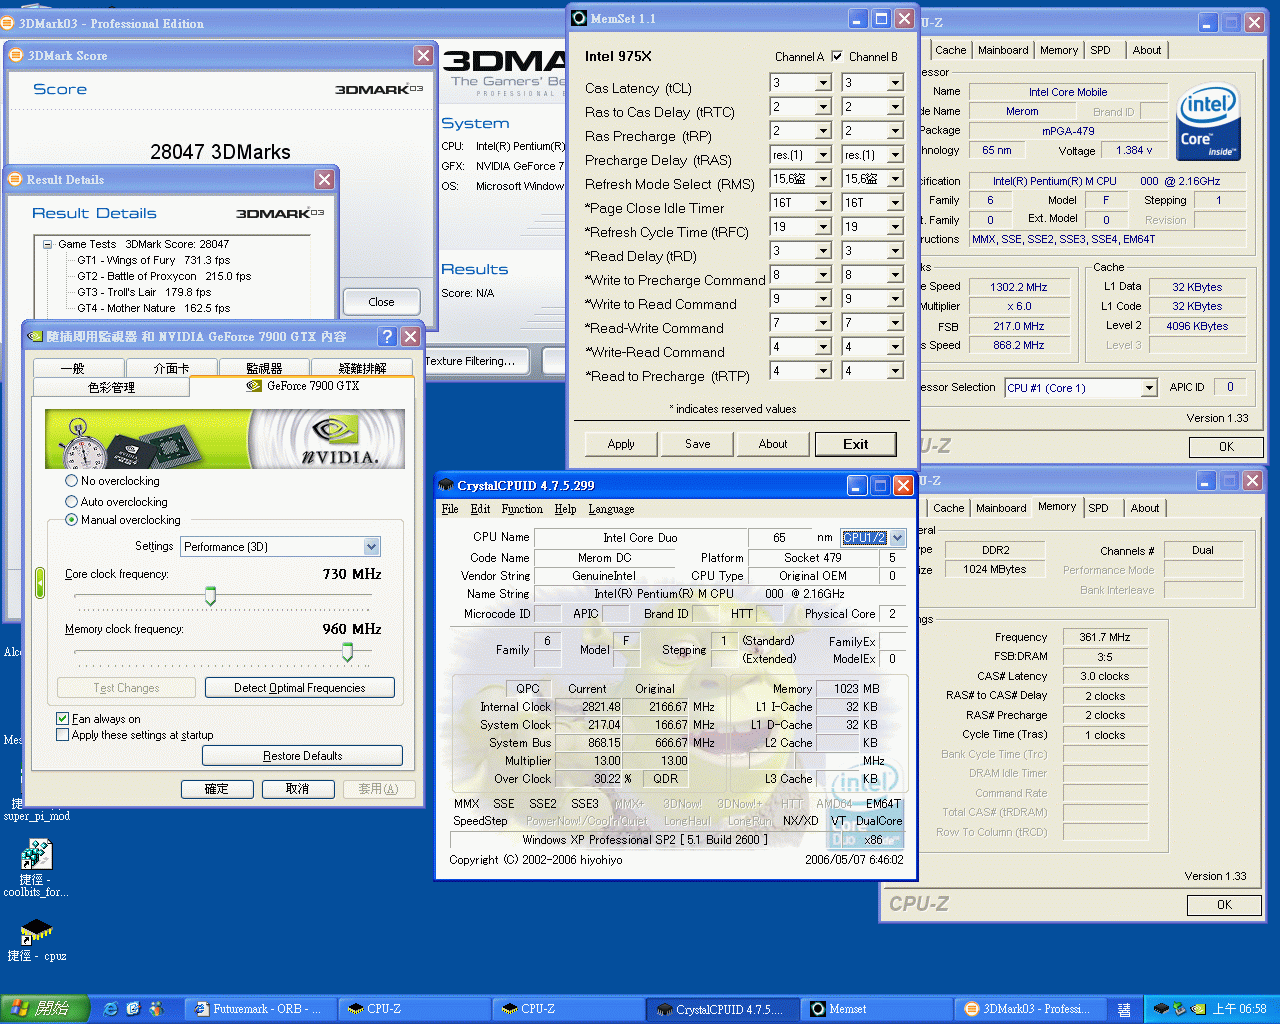
Task: Toggle Fan always on checkbox
Action: [63, 719]
